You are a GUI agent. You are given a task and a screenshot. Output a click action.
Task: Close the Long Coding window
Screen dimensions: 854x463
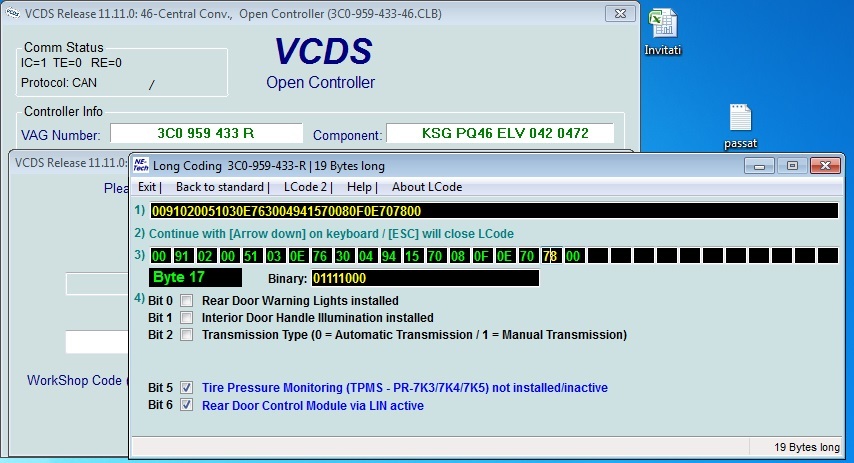pyautogui.click(x=822, y=165)
